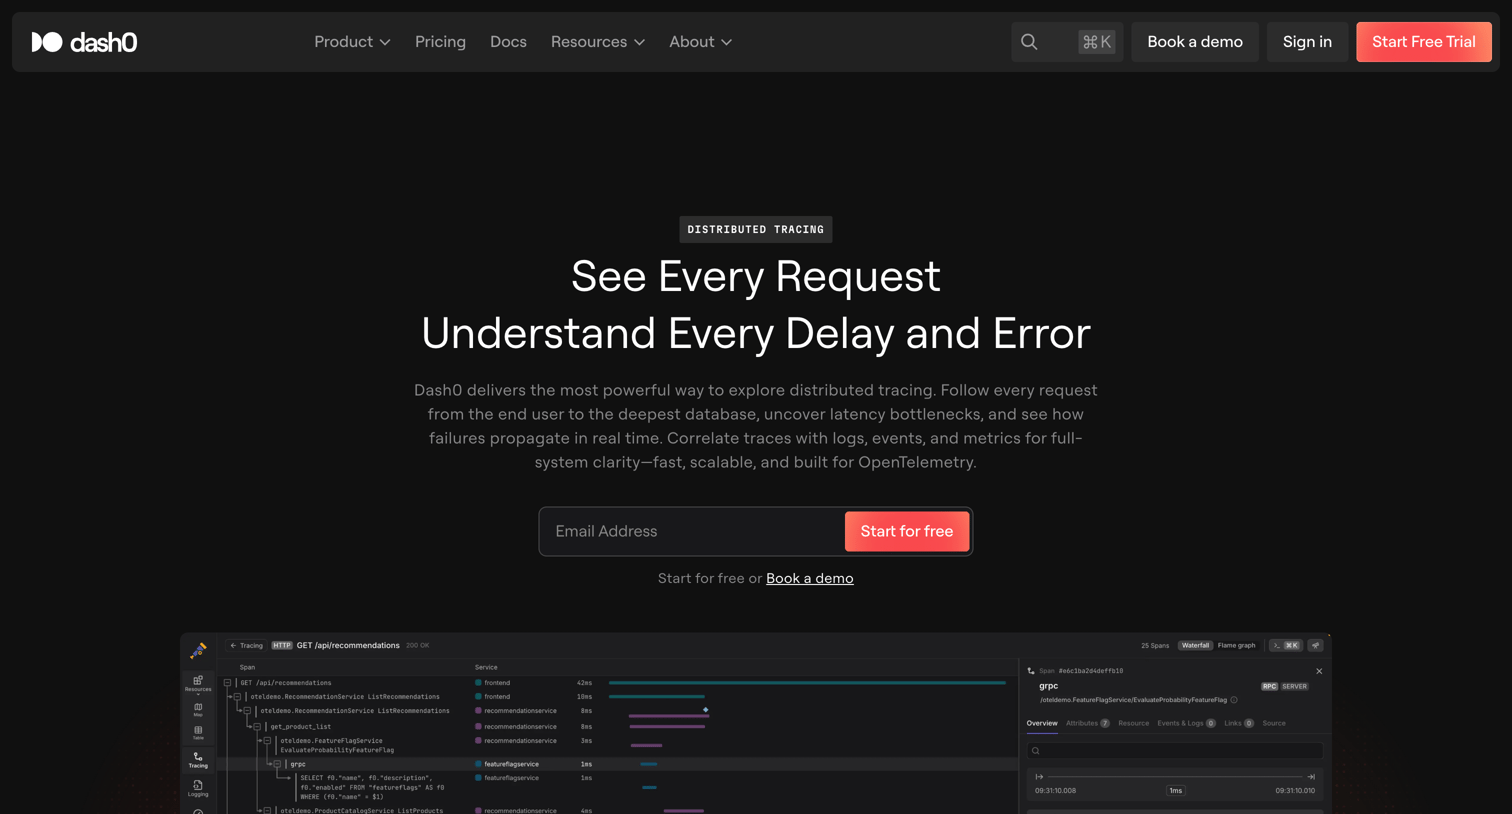Viewport: 1512px width, 814px height.
Task: Click the blue diamond event marker
Action: click(706, 710)
